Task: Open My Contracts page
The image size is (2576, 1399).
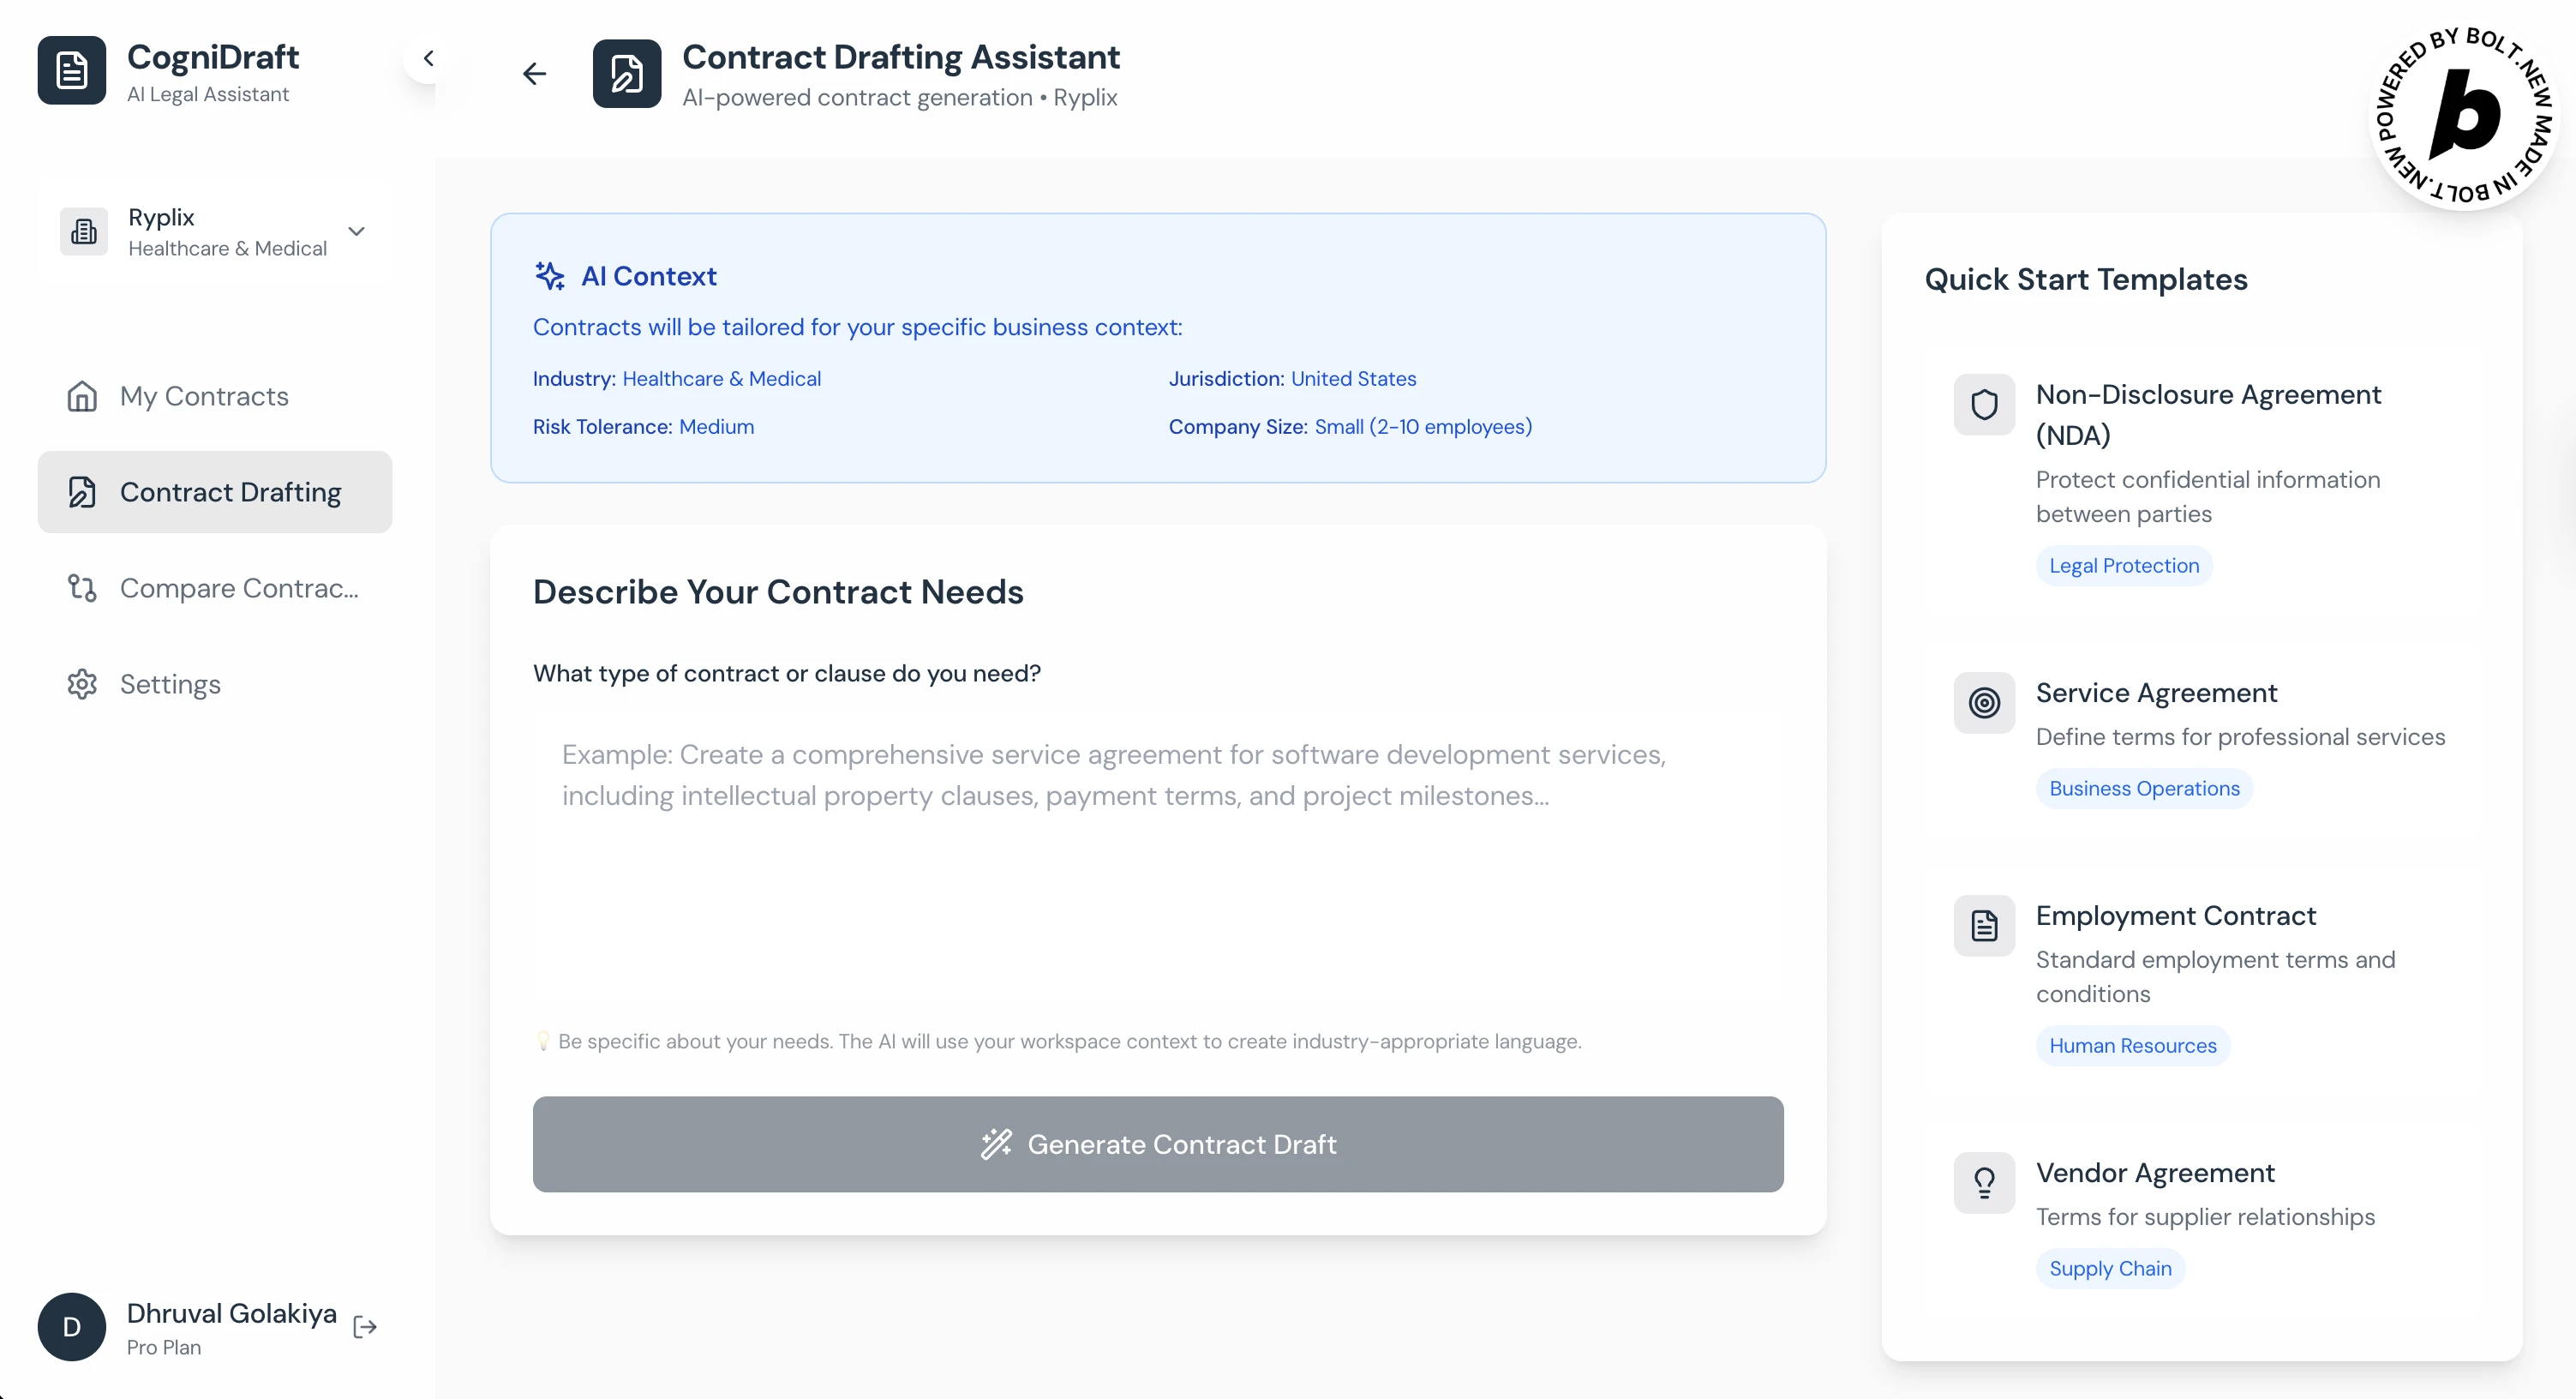Action: coord(204,396)
